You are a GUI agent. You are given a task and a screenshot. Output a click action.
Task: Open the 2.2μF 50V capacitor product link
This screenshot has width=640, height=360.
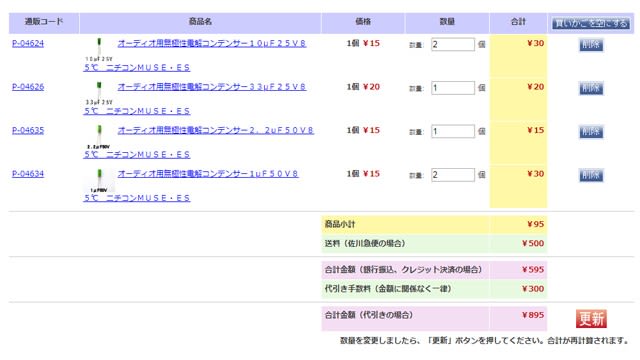(216, 130)
